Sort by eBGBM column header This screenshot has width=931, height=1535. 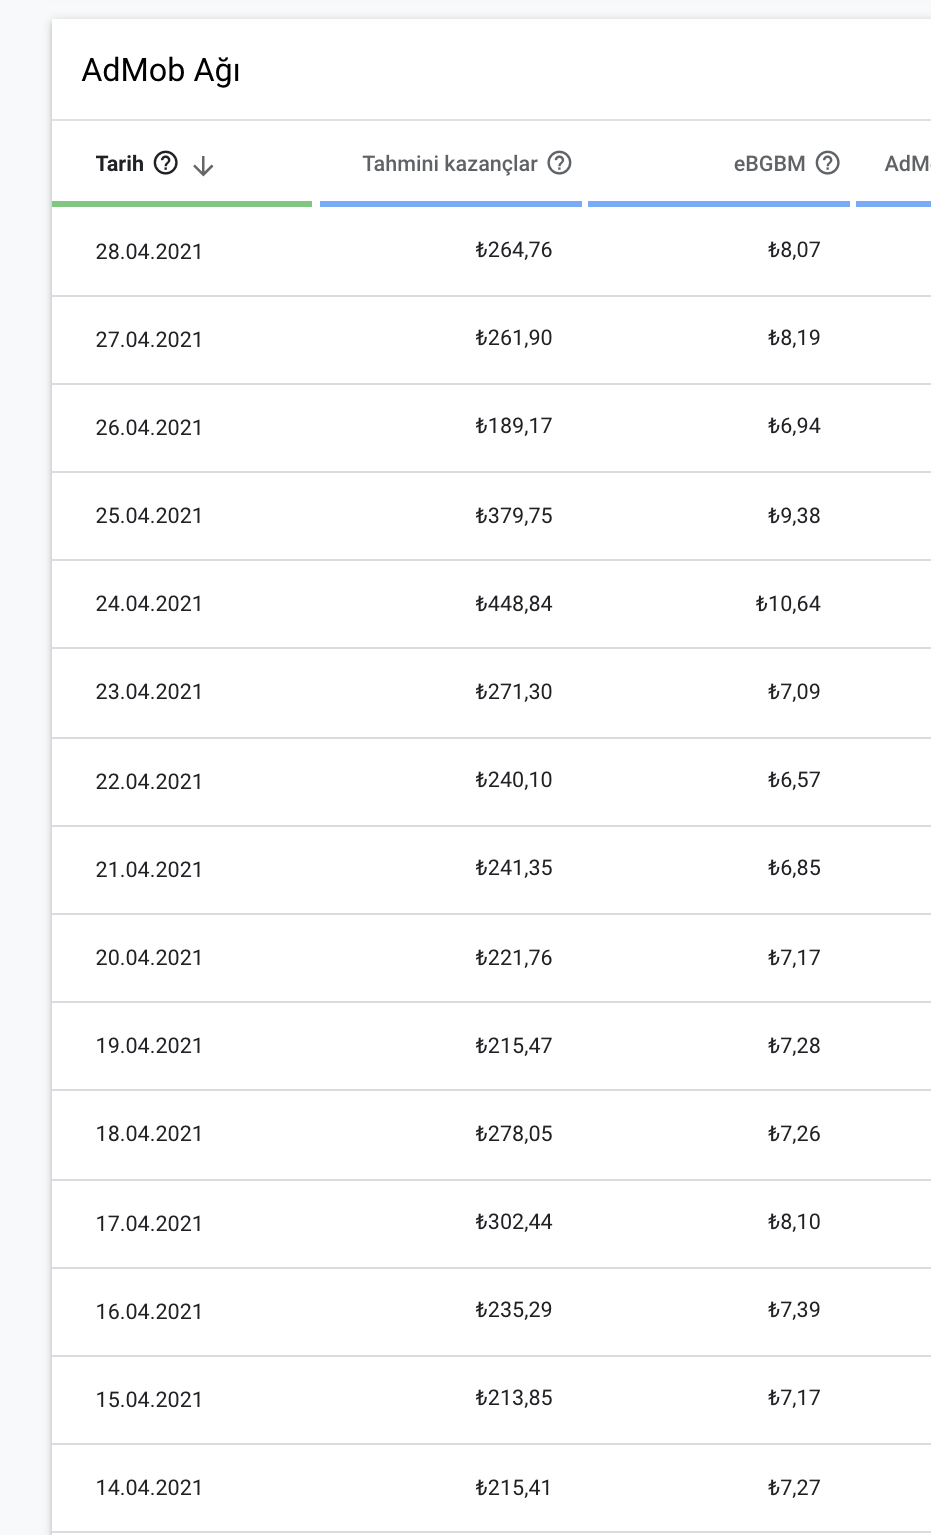pyautogui.click(x=769, y=163)
